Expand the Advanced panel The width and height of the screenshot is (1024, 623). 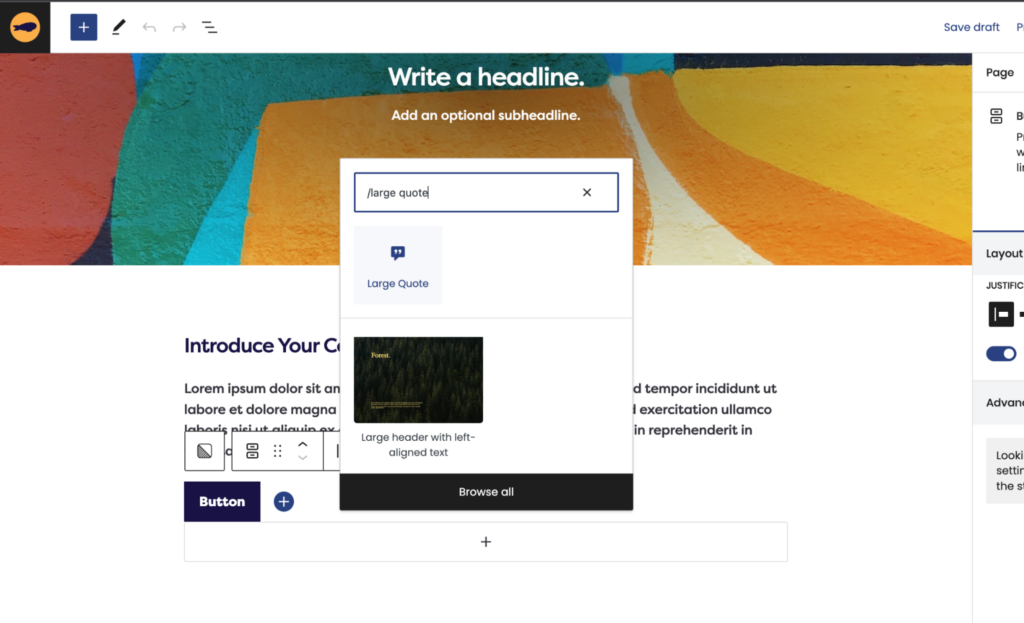pos(1003,402)
